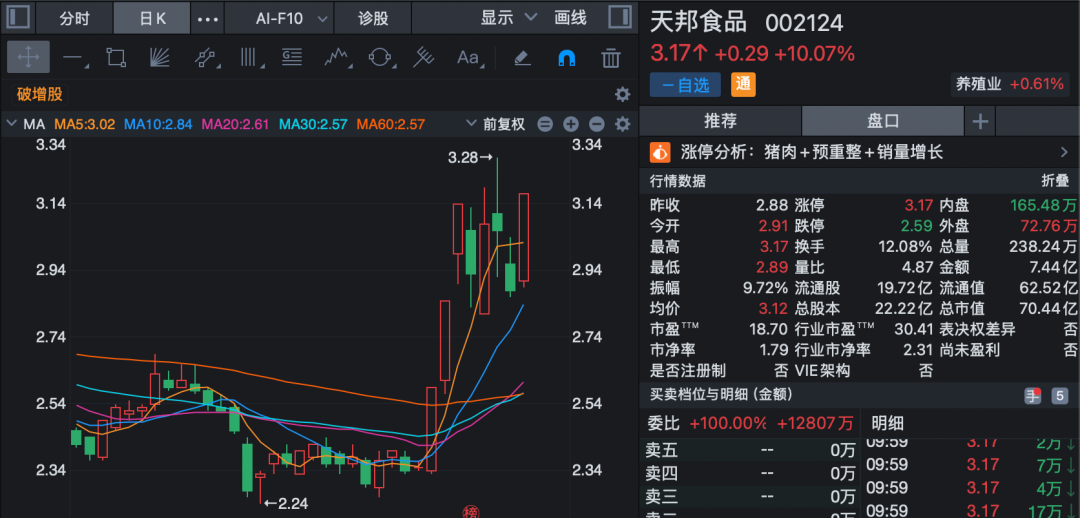Toggle the magnet snap mode
The height and width of the screenshot is (518, 1080).
pos(566,57)
